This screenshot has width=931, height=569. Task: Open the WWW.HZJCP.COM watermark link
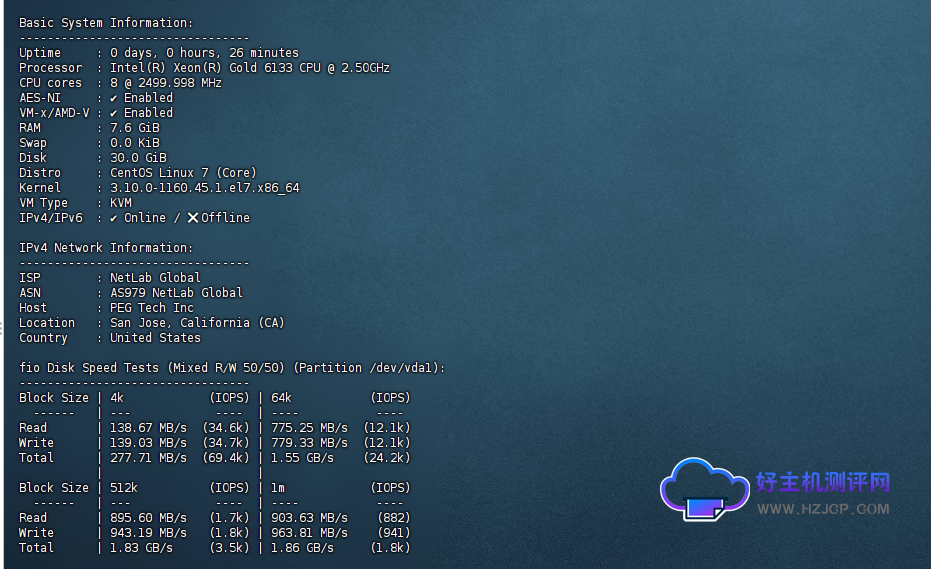(822, 509)
